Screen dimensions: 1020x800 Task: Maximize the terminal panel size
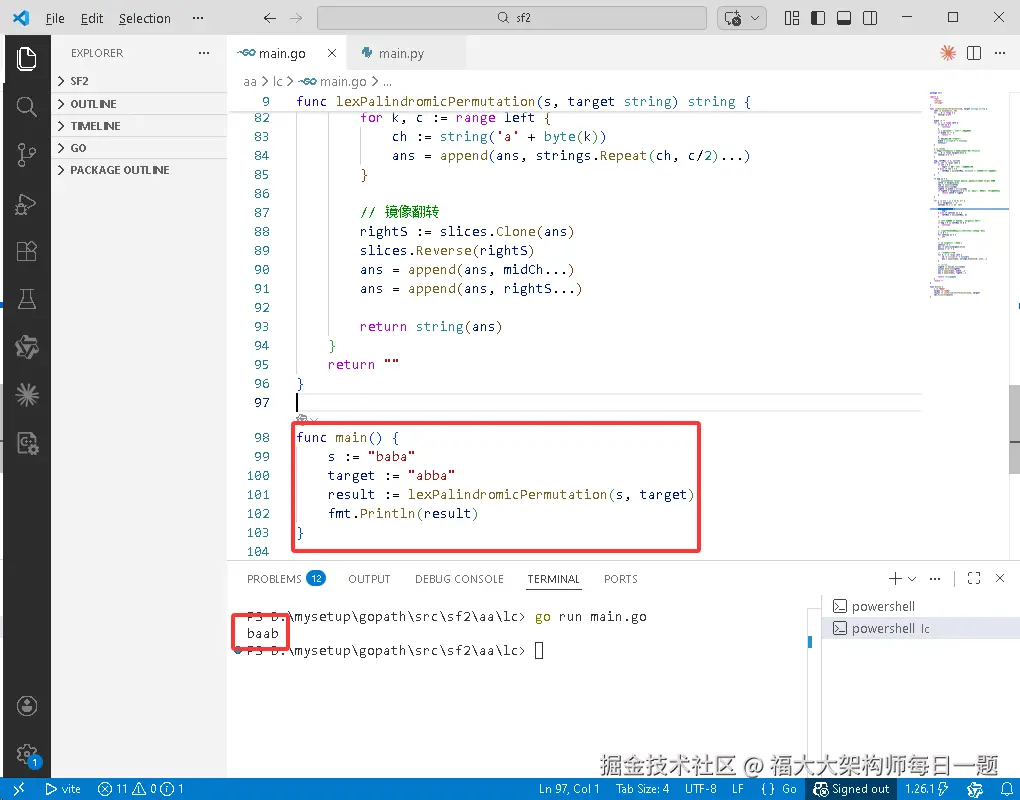974,578
